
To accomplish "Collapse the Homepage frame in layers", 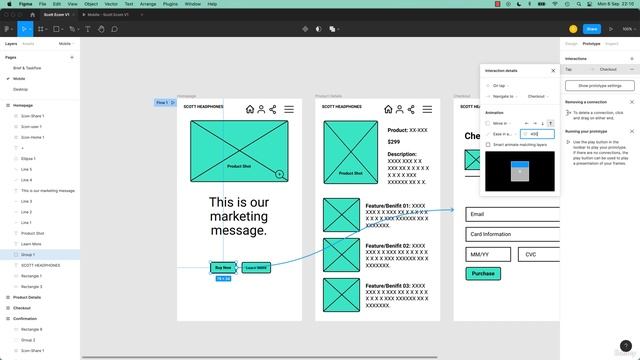I will [8, 105].
